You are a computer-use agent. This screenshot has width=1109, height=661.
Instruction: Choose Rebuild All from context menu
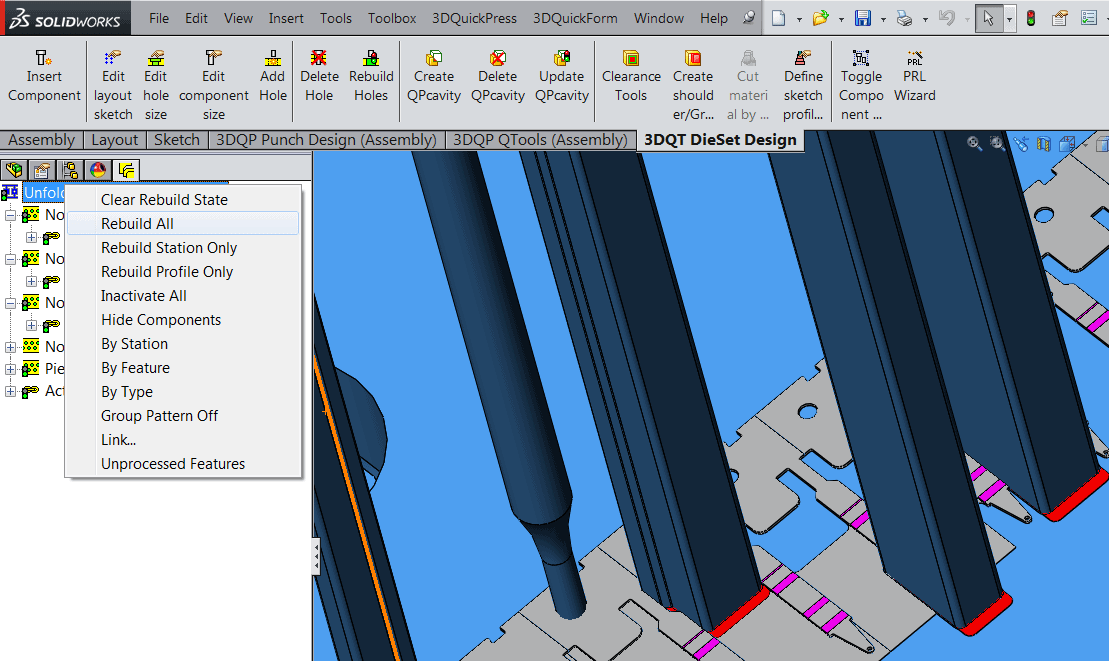[x=183, y=224]
